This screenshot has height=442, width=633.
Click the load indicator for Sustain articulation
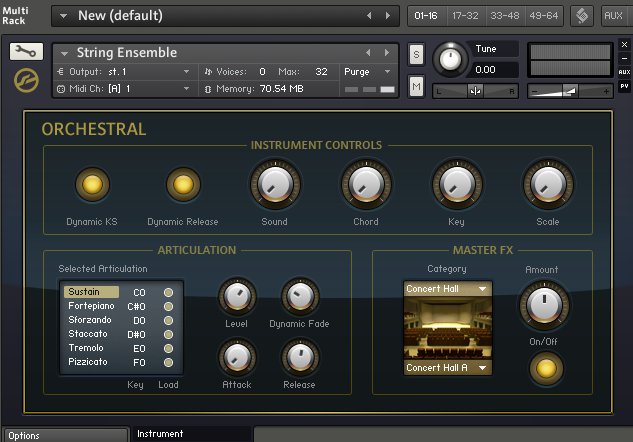point(168,292)
